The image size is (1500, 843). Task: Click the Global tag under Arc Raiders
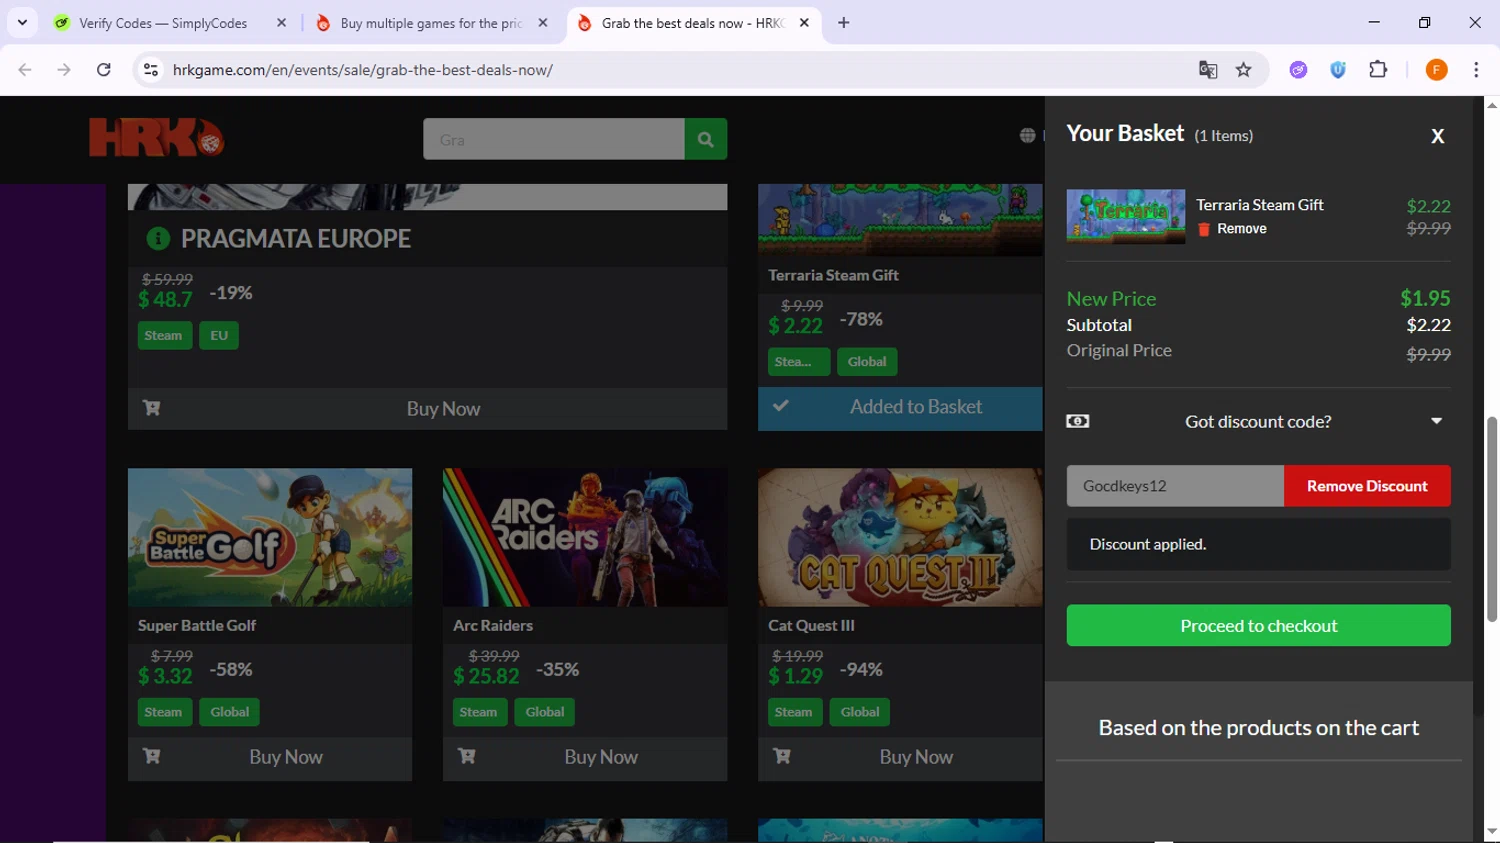point(545,712)
